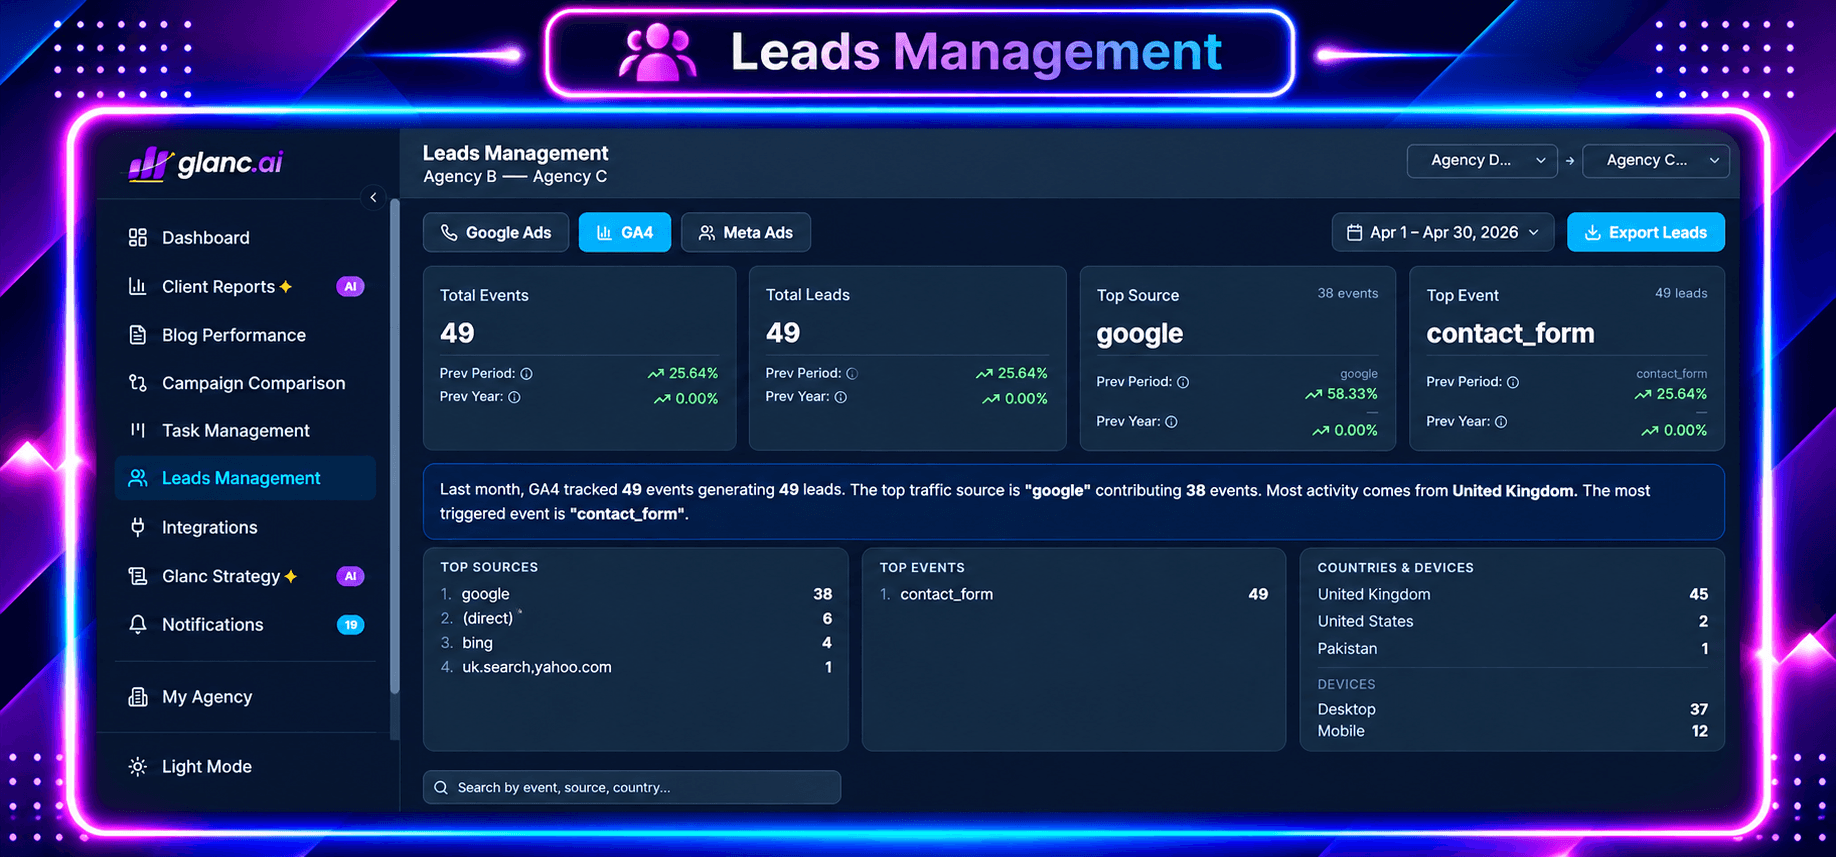
Task: Click the sidebar vertical scrollbar
Action: click(395, 446)
